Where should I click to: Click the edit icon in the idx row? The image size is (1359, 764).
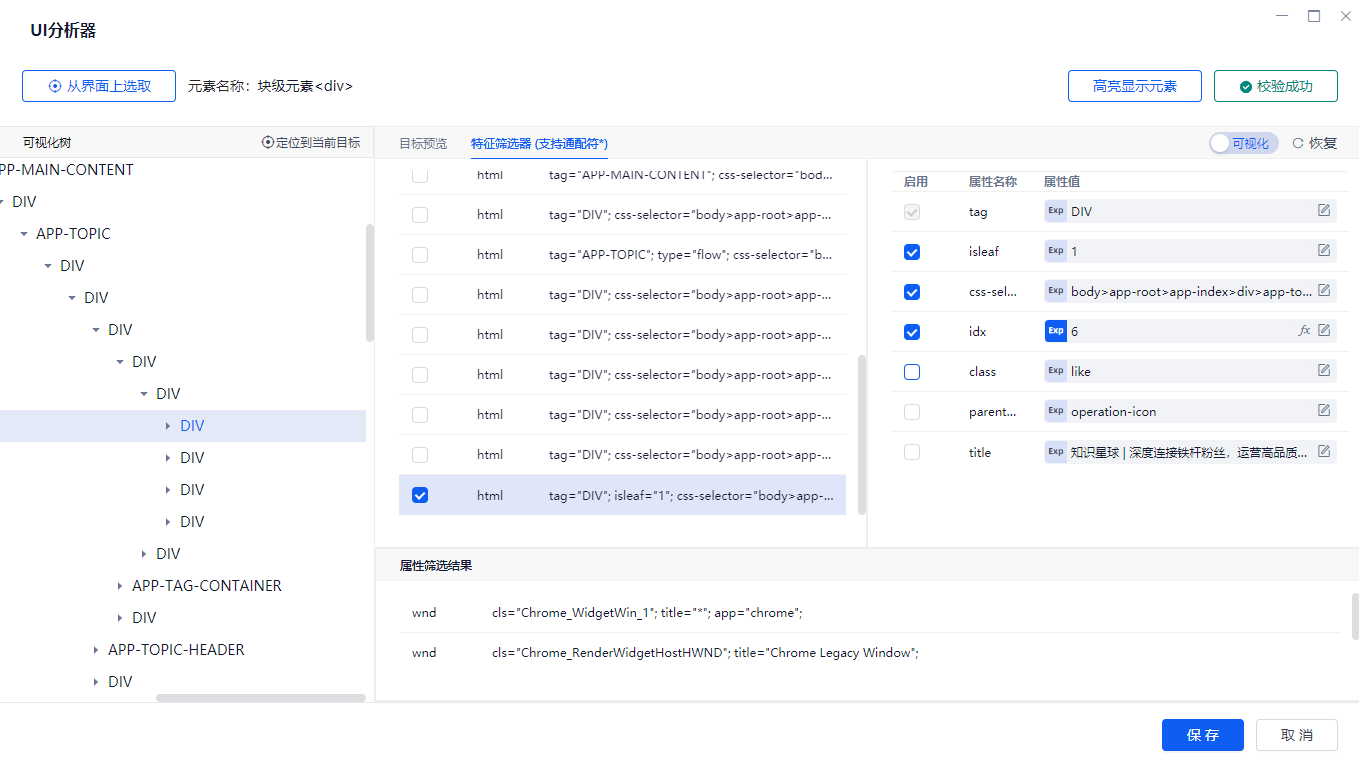pos(1324,330)
